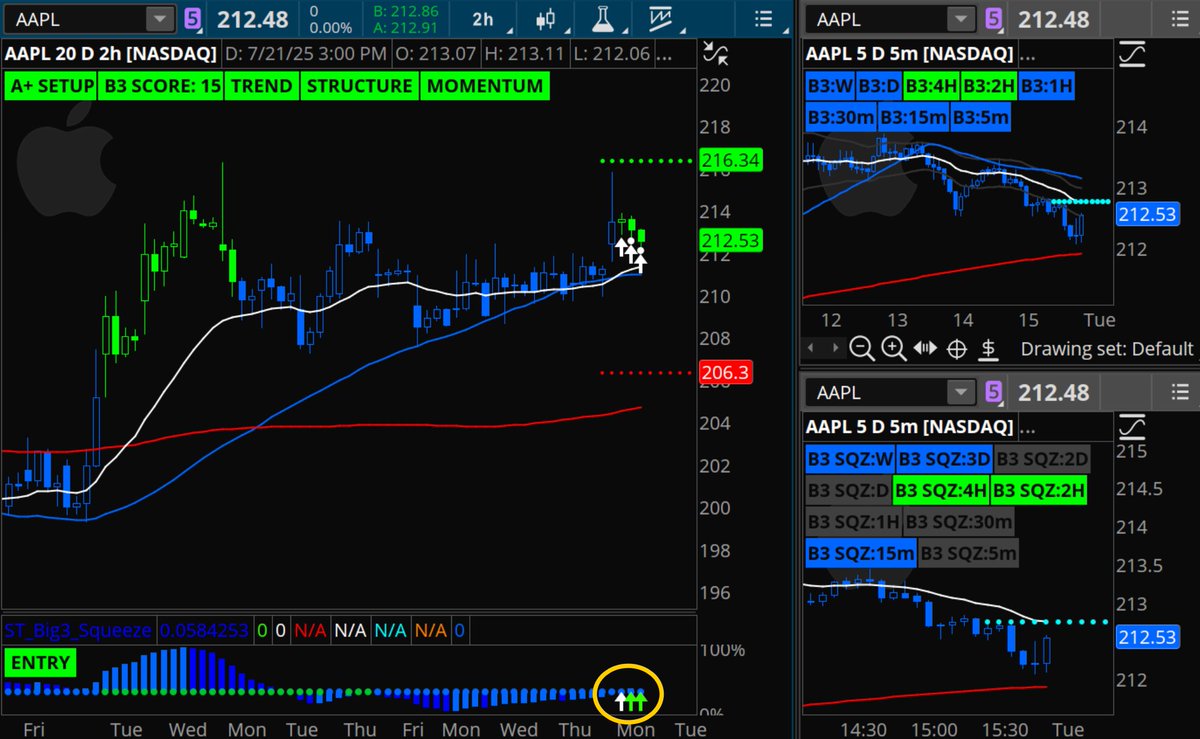Click the B3 SQZ:2D label

coord(1042,460)
